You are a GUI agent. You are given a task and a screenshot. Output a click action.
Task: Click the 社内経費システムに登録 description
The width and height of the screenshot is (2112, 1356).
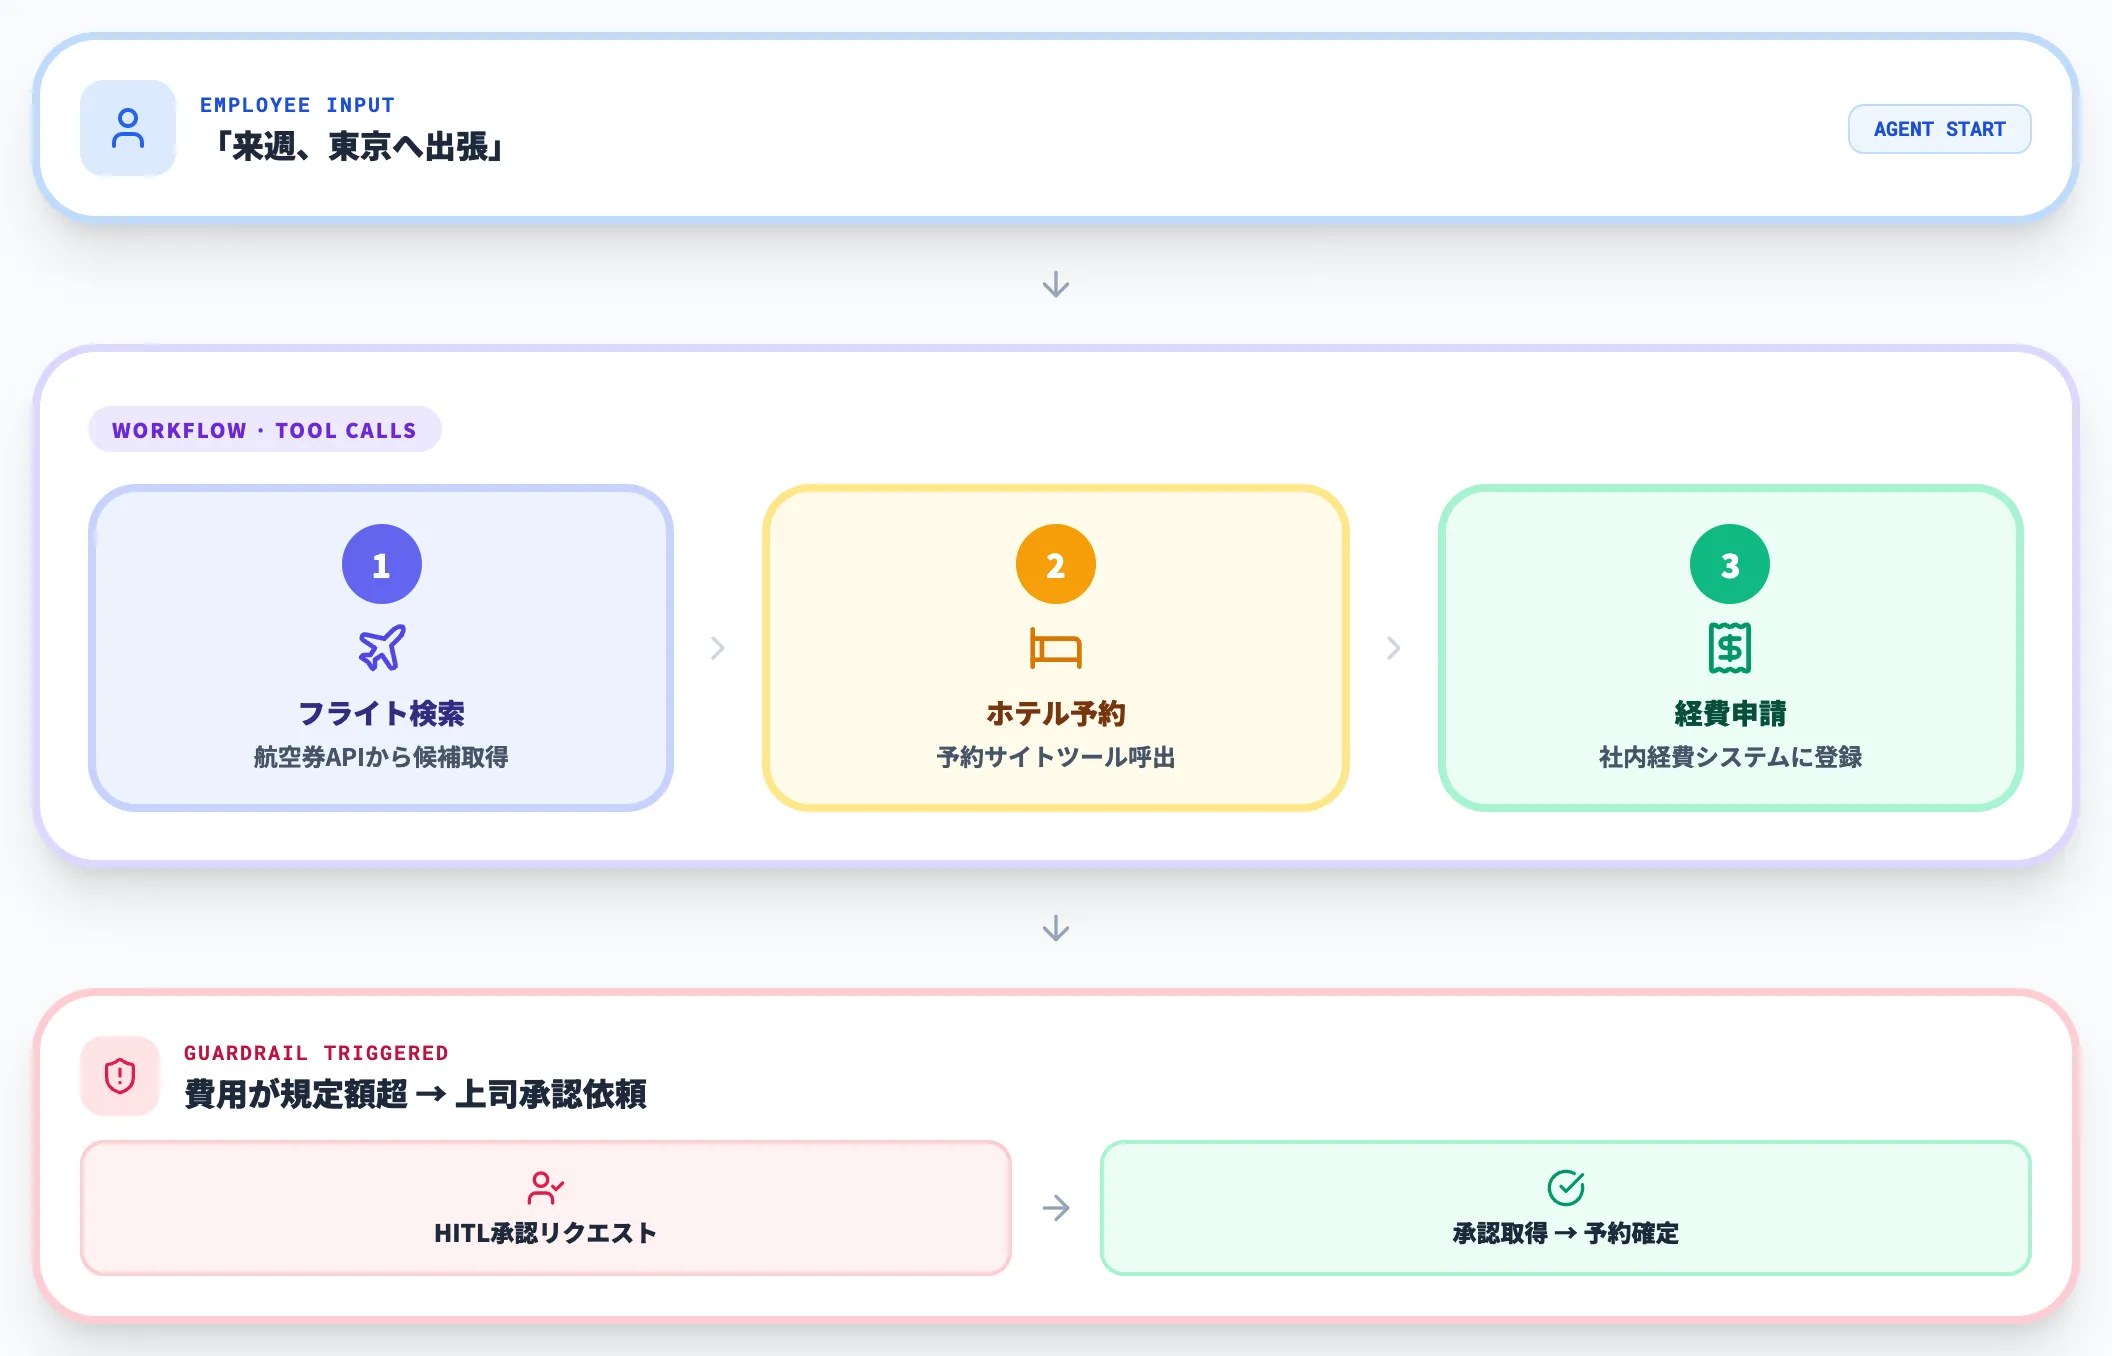click(x=1729, y=757)
